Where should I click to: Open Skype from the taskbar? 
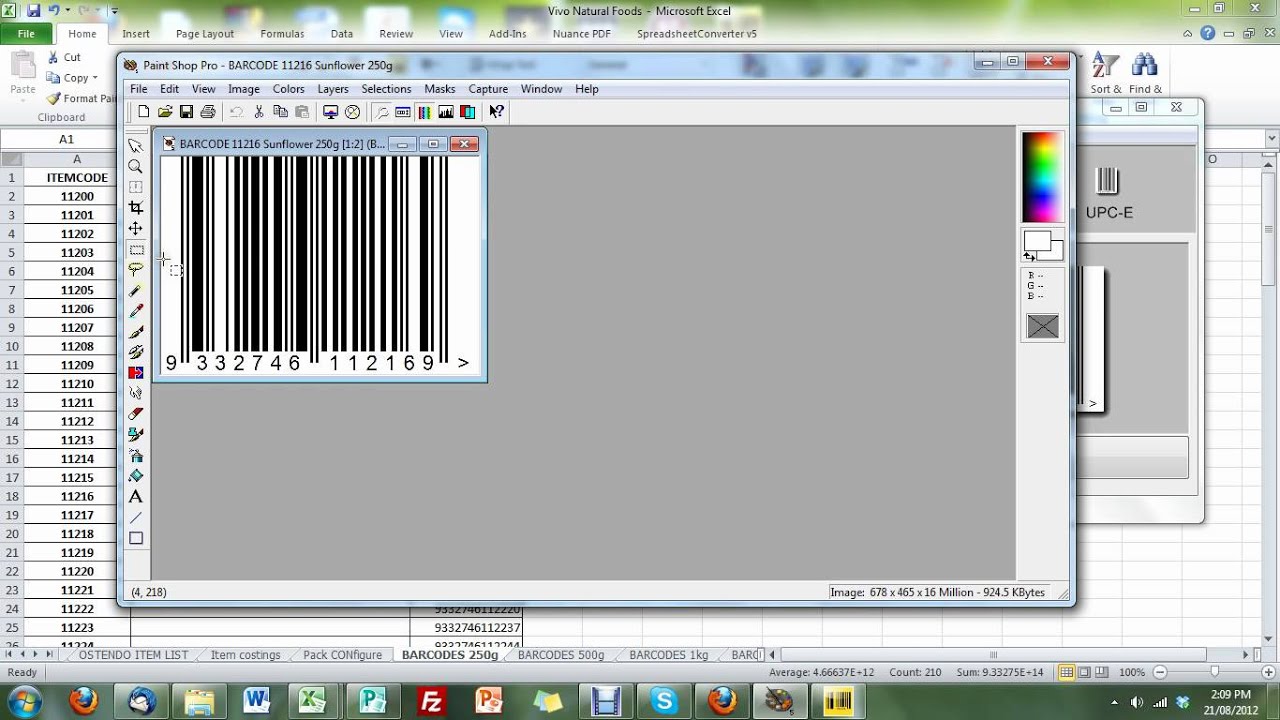(x=663, y=701)
